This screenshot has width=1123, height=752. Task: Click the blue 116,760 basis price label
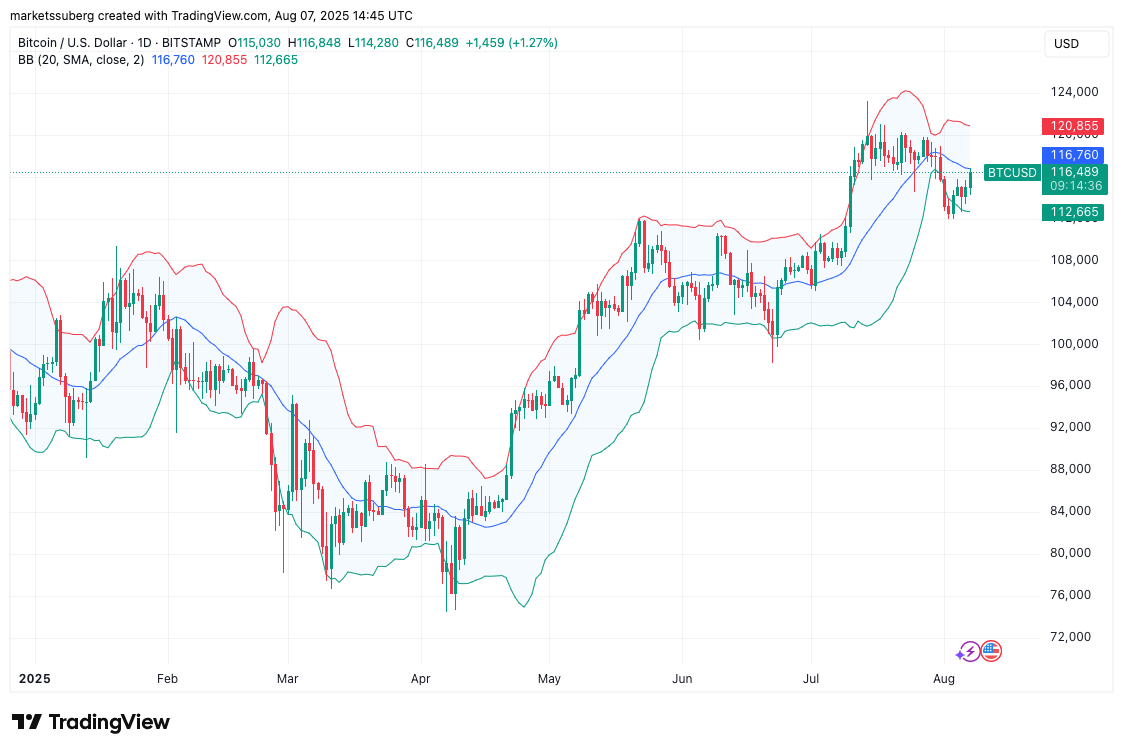click(x=1075, y=155)
